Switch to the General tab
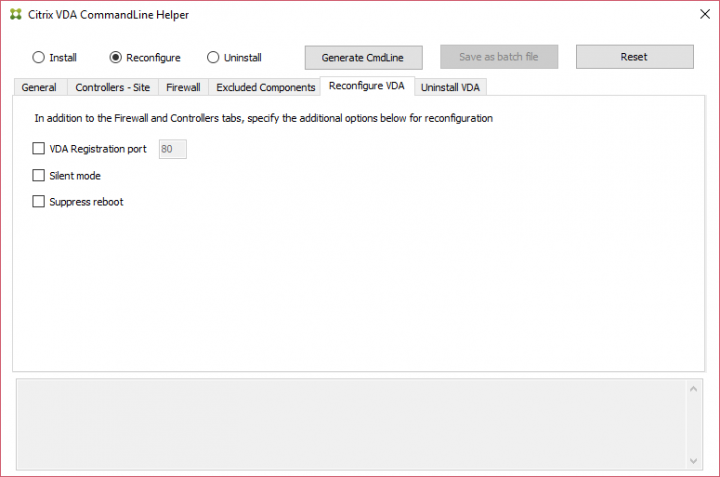Screen dimensions: 720x477 [39, 87]
